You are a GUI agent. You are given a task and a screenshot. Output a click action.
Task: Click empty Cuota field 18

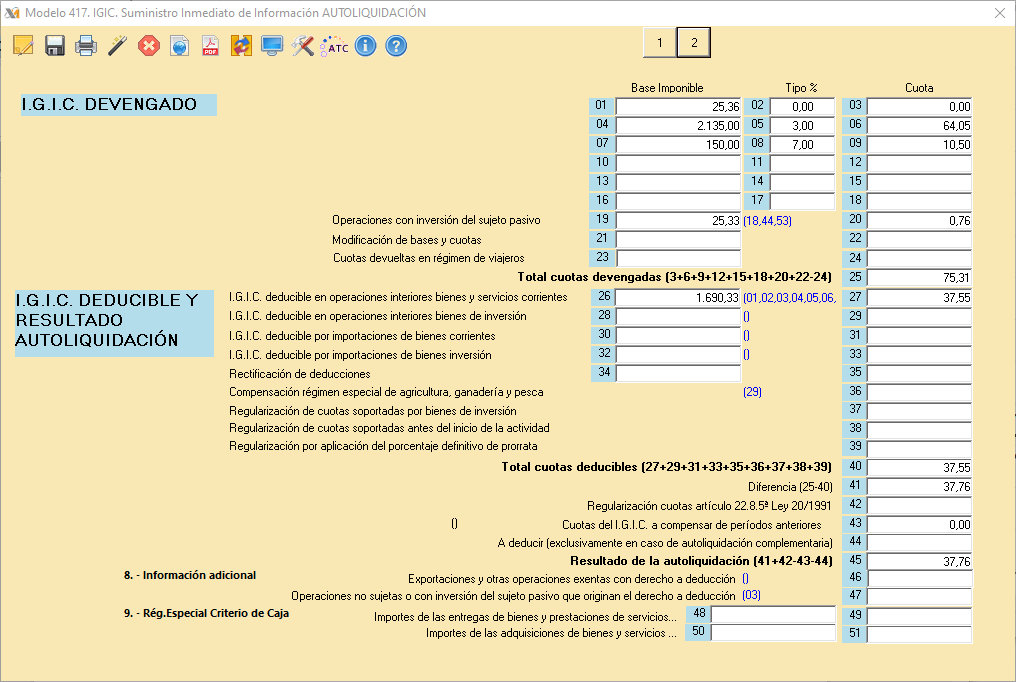pyautogui.click(x=919, y=201)
